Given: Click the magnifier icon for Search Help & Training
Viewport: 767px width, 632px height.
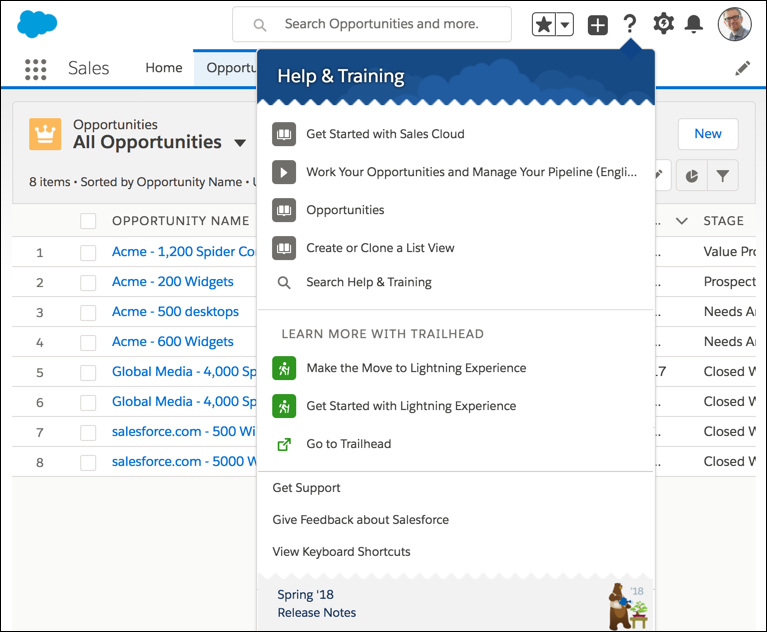Looking at the screenshot, I should (x=284, y=282).
